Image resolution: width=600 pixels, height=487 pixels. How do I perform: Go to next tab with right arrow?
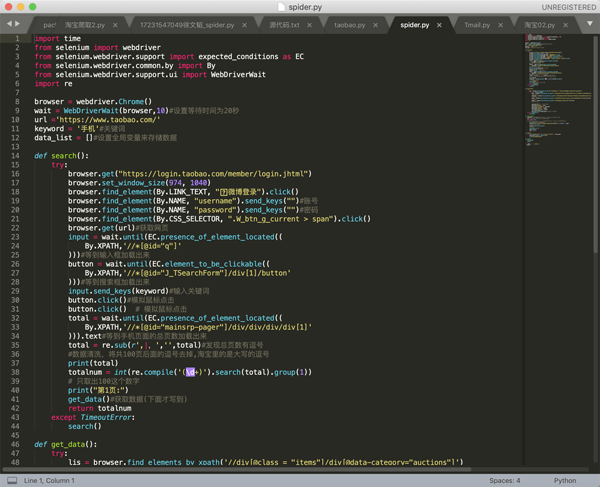(17, 24)
